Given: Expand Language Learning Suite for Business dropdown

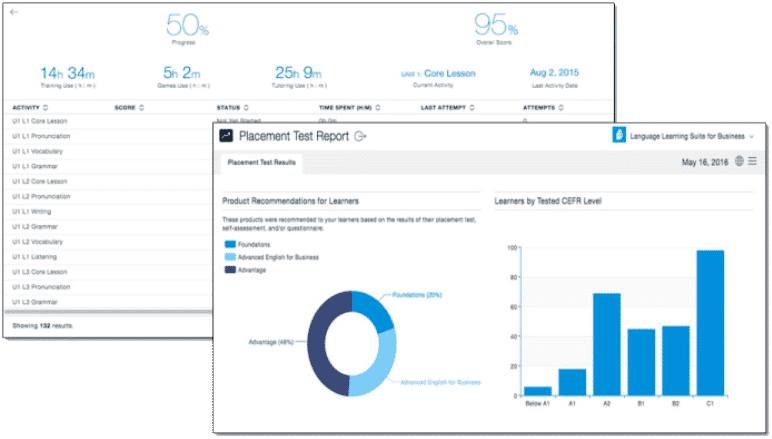Looking at the screenshot, I should pyautogui.click(x=750, y=136).
